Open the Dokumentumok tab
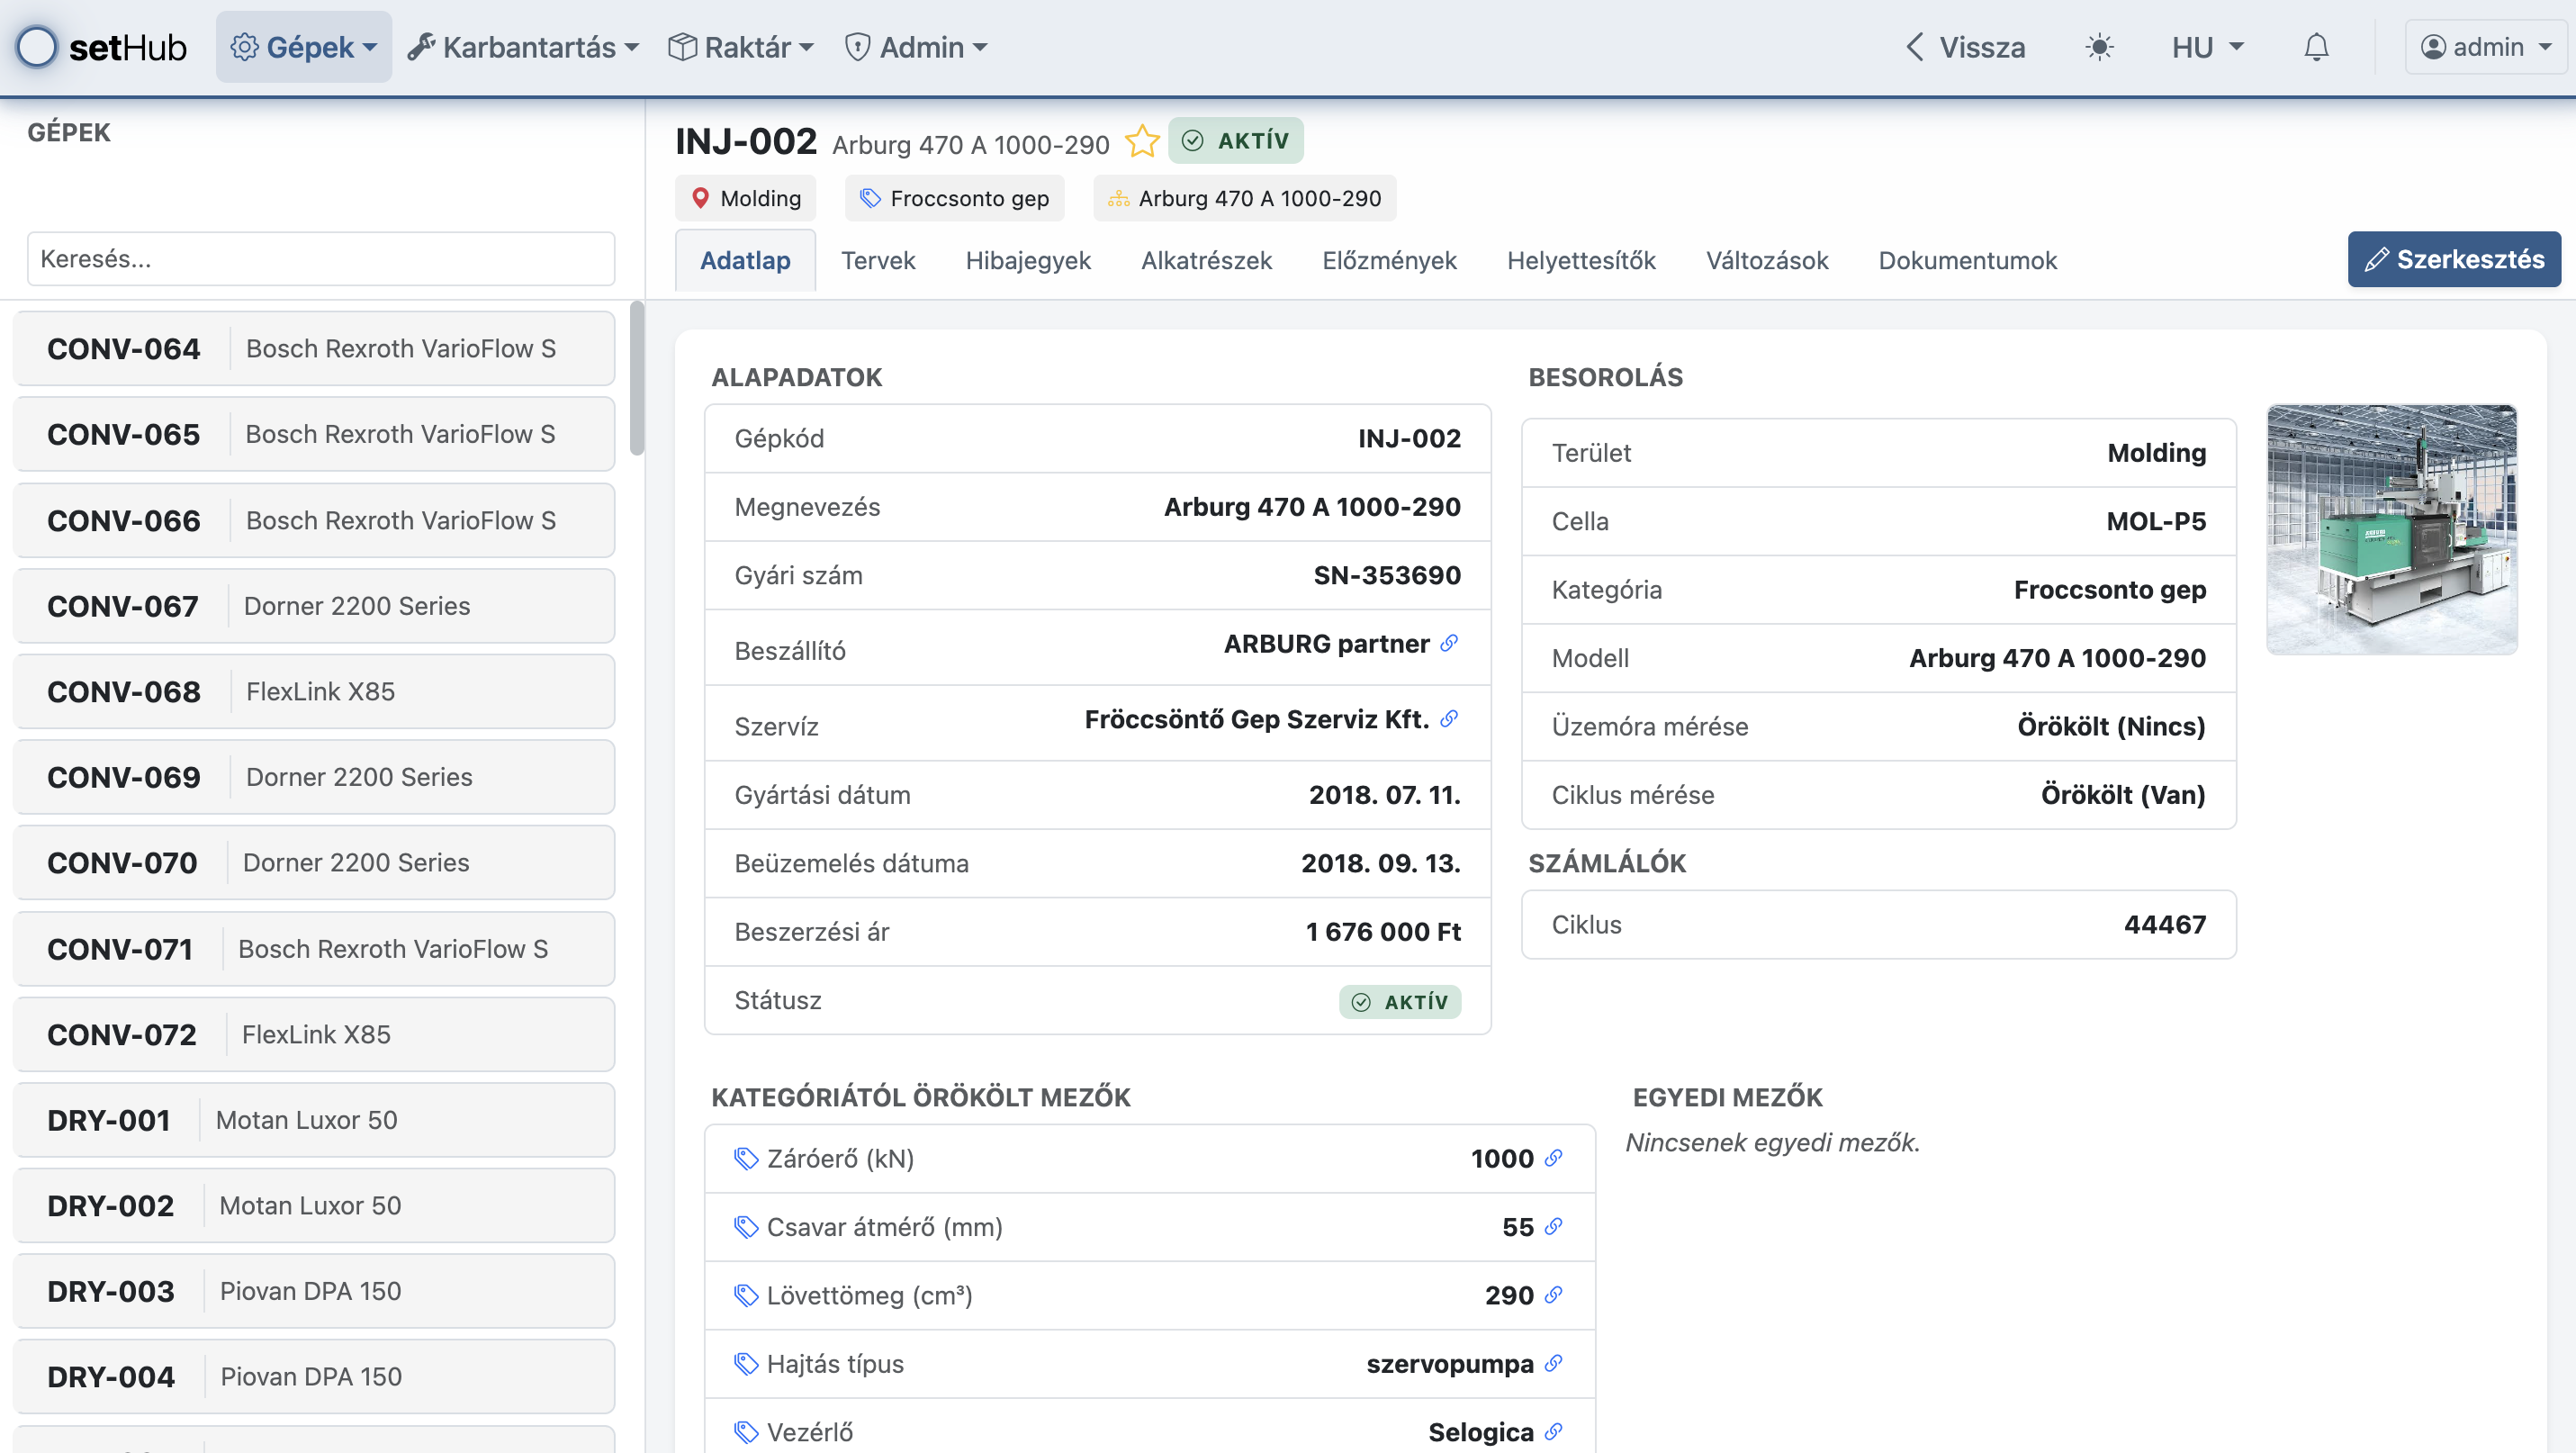This screenshot has width=2576, height=1453. click(x=1967, y=261)
